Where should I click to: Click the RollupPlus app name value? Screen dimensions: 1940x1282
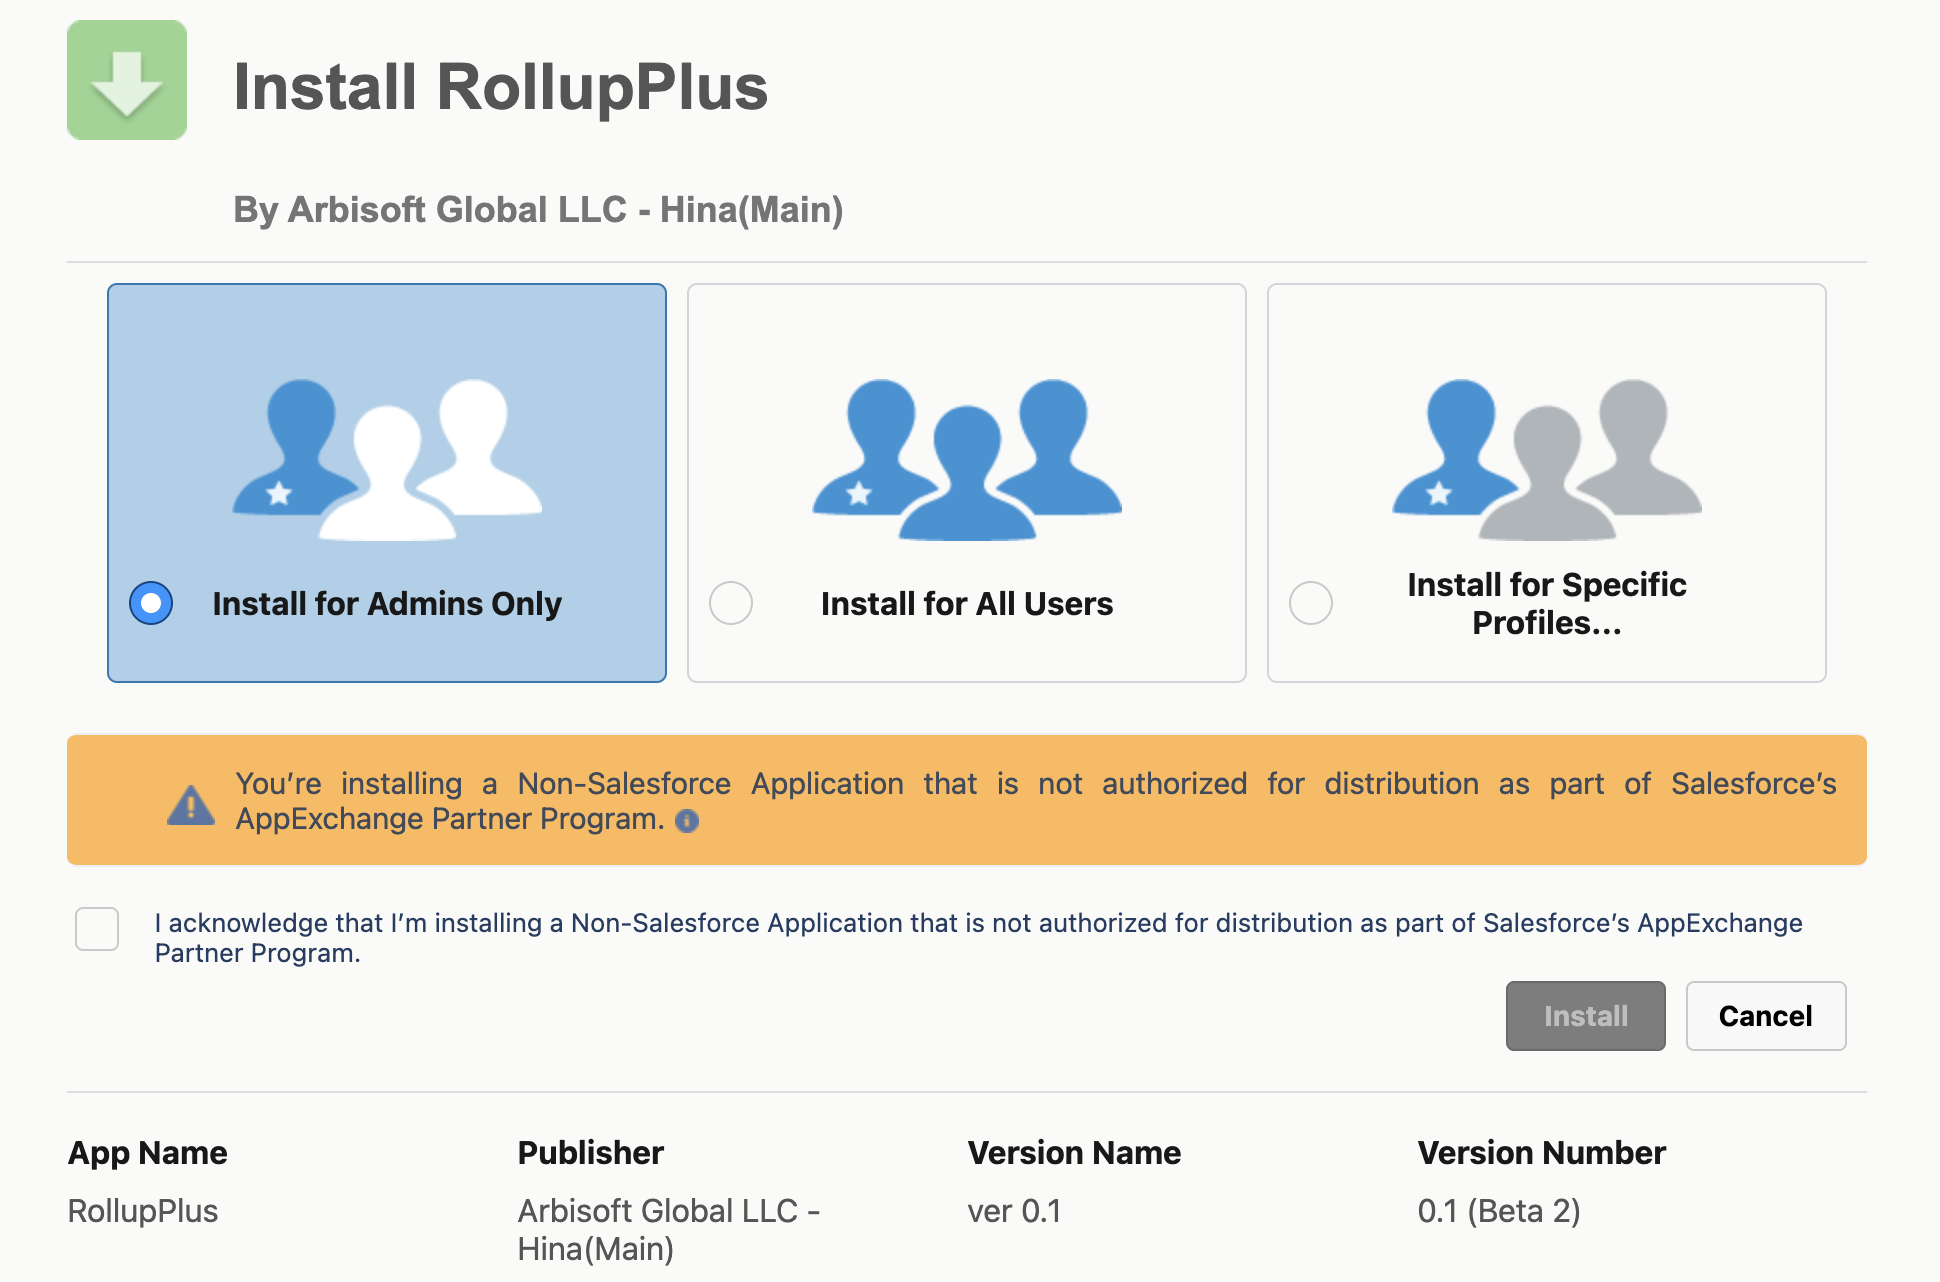(x=143, y=1211)
